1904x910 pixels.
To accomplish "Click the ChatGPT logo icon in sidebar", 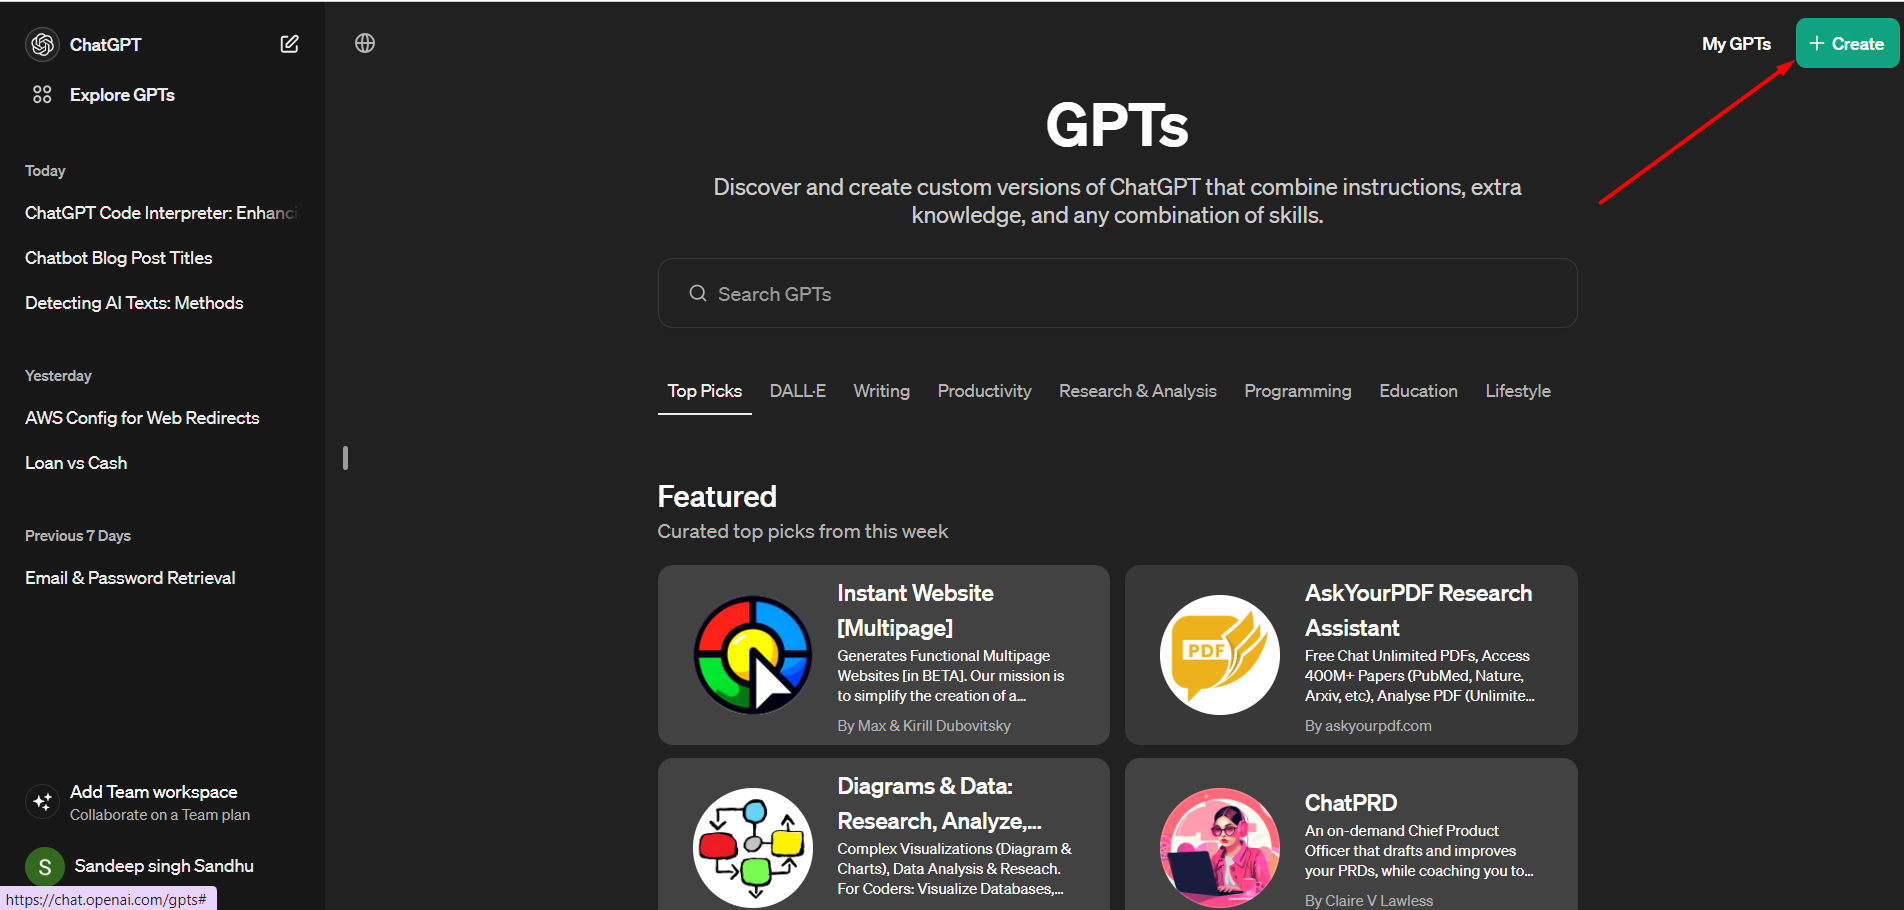I will [42, 44].
